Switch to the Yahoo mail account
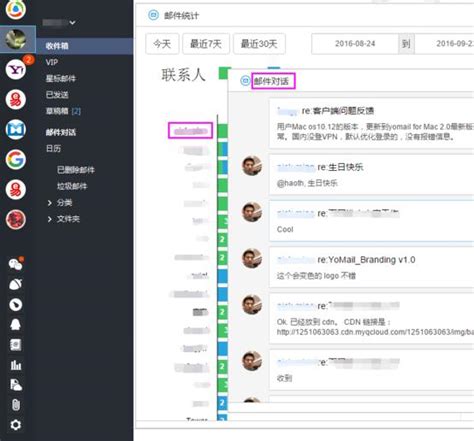The height and width of the screenshot is (441, 474). [x=16, y=69]
